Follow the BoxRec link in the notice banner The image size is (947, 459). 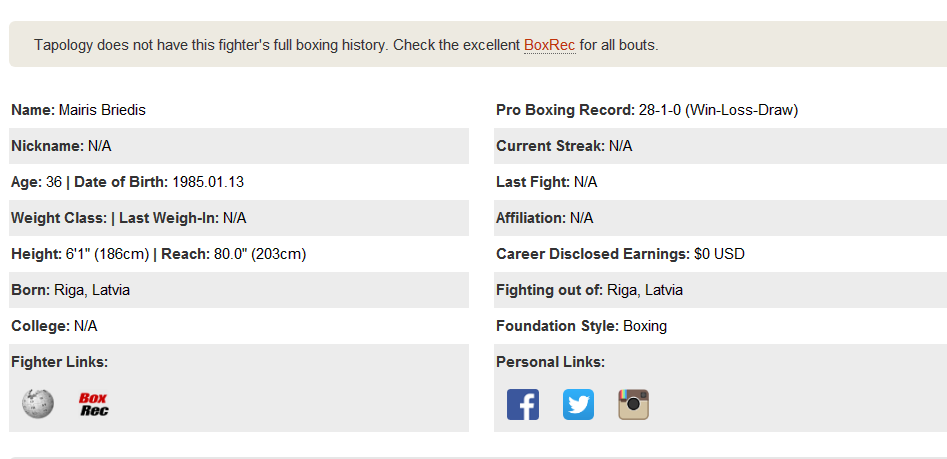pos(550,45)
